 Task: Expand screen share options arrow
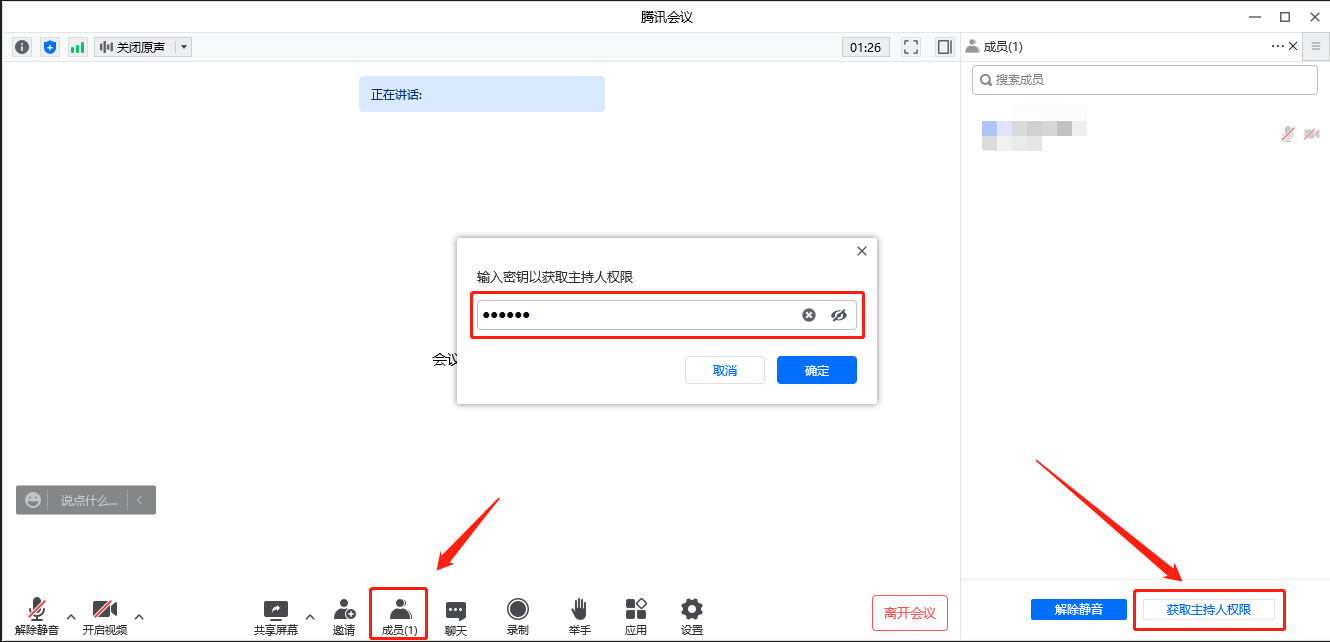click(x=309, y=616)
